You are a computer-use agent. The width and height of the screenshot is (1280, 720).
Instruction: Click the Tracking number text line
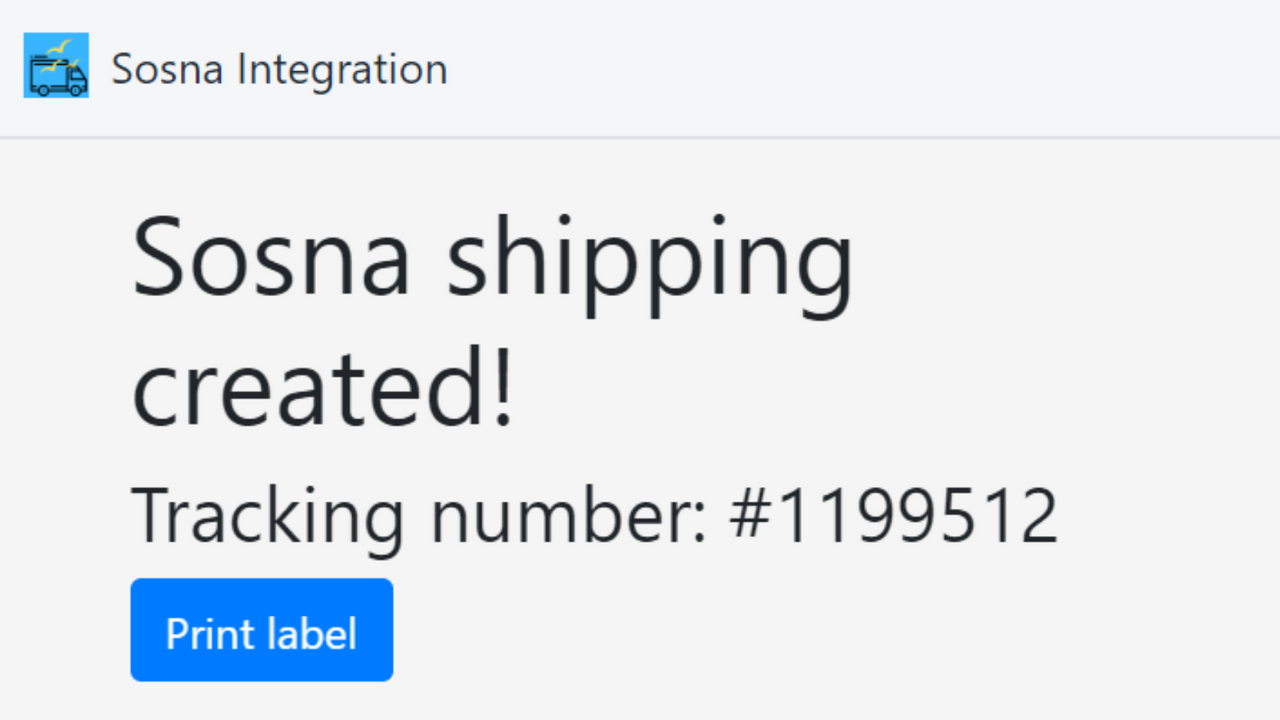pos(595,515)
